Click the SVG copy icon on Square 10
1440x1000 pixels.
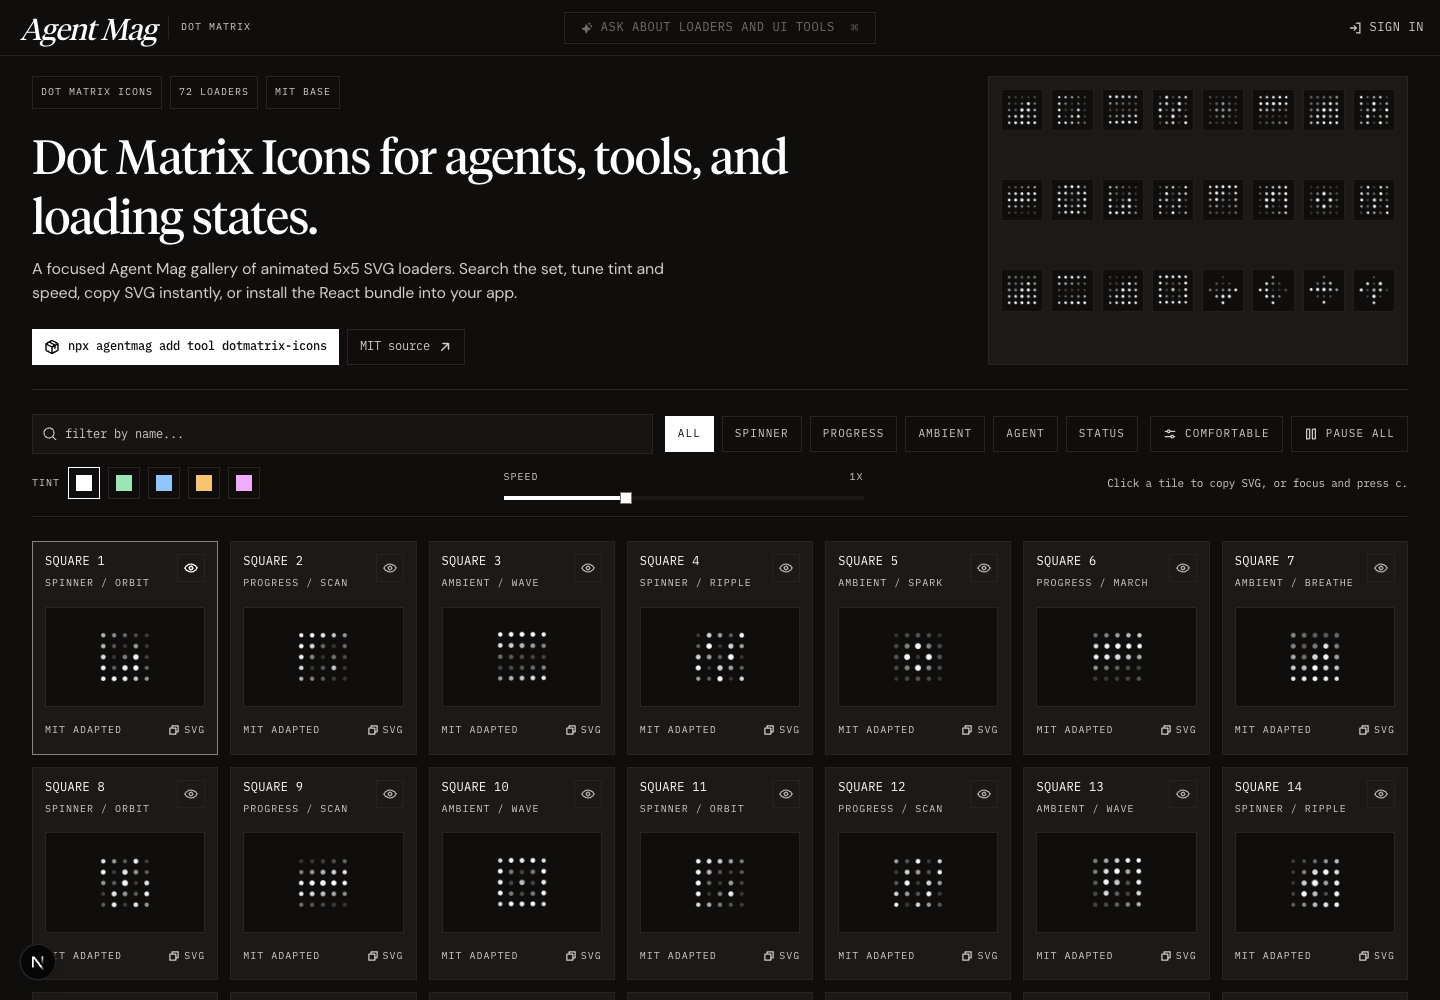click(x=571, y=956)
